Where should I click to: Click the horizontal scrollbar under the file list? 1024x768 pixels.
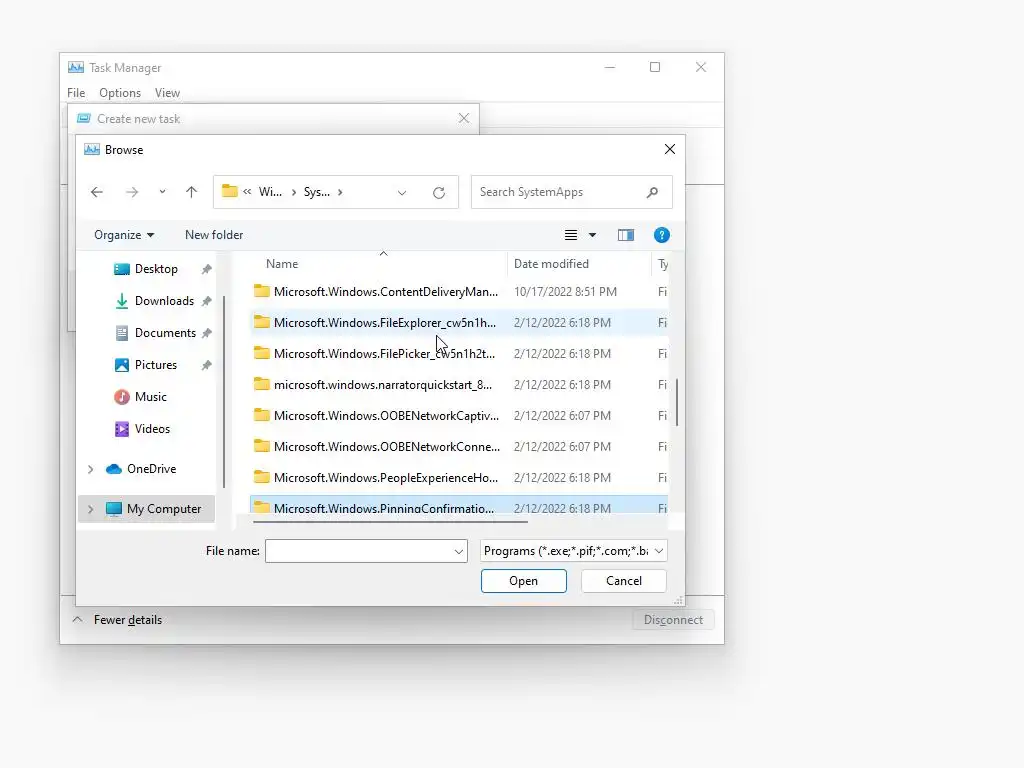pos(390,522)
